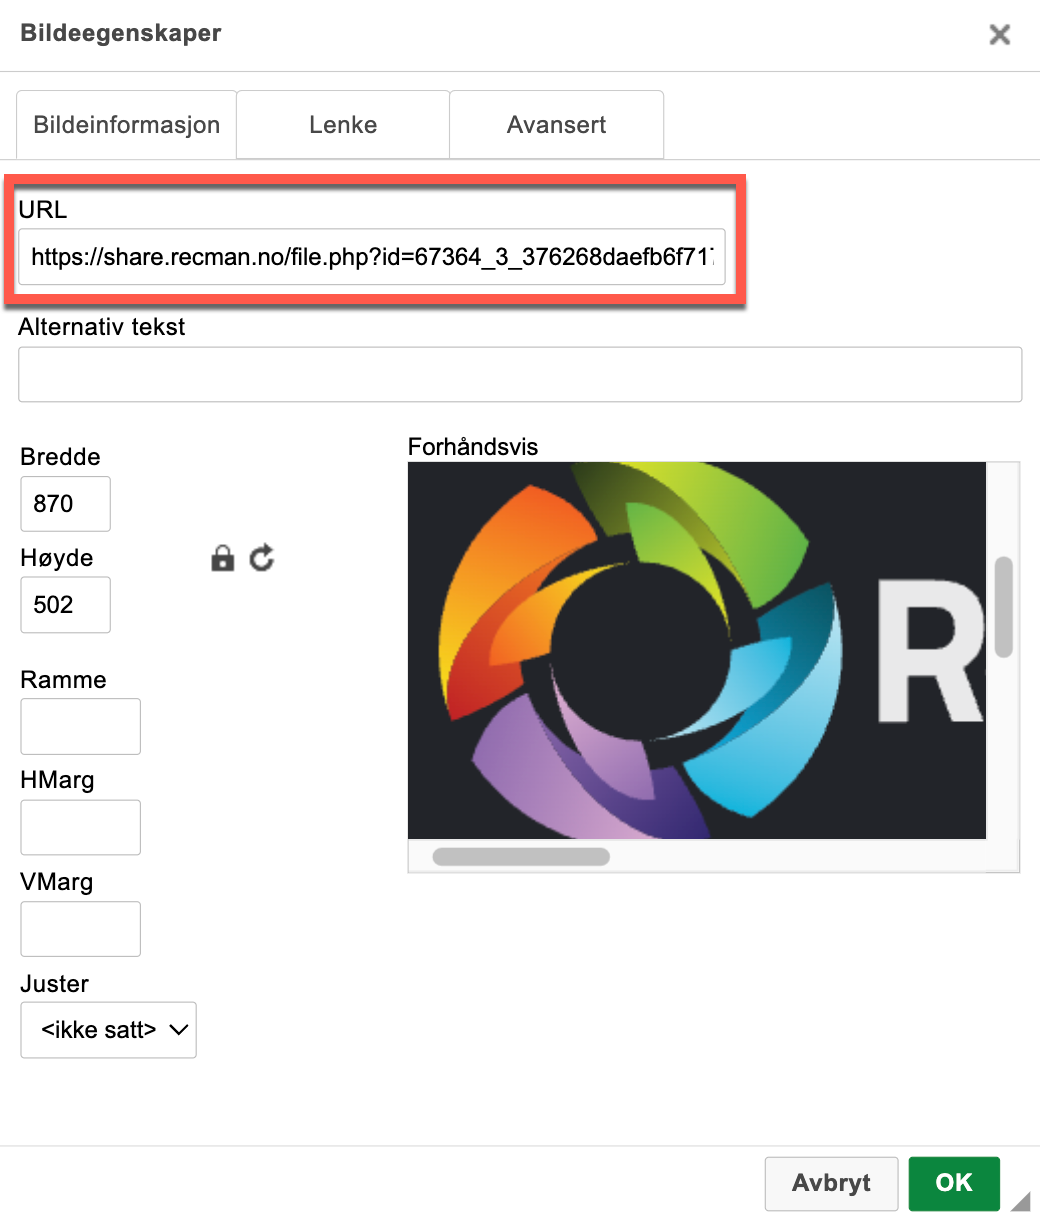
Task: Click the reset size circular arrow icon
Action: pos(262,558)
